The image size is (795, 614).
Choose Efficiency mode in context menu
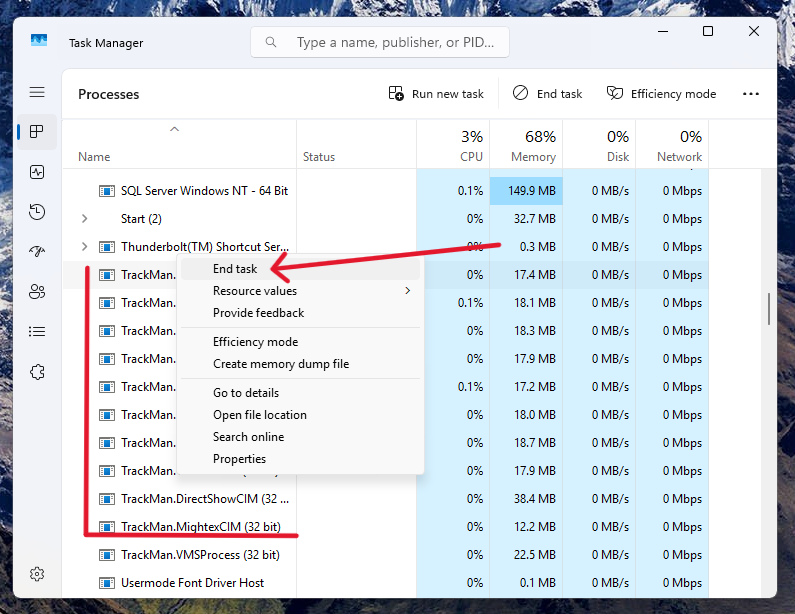300,342
